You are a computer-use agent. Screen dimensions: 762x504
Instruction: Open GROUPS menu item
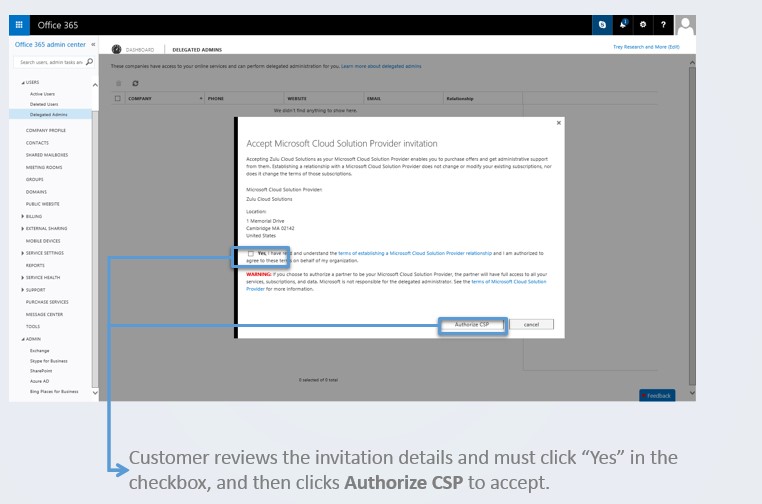tap(35, 179)
